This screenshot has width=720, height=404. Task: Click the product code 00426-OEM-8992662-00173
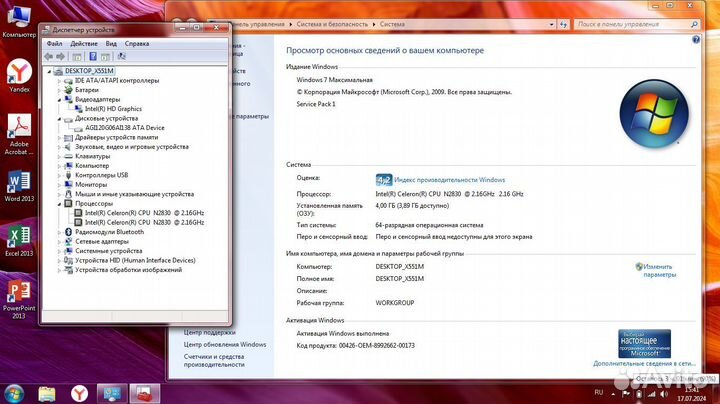pos(377,346)
